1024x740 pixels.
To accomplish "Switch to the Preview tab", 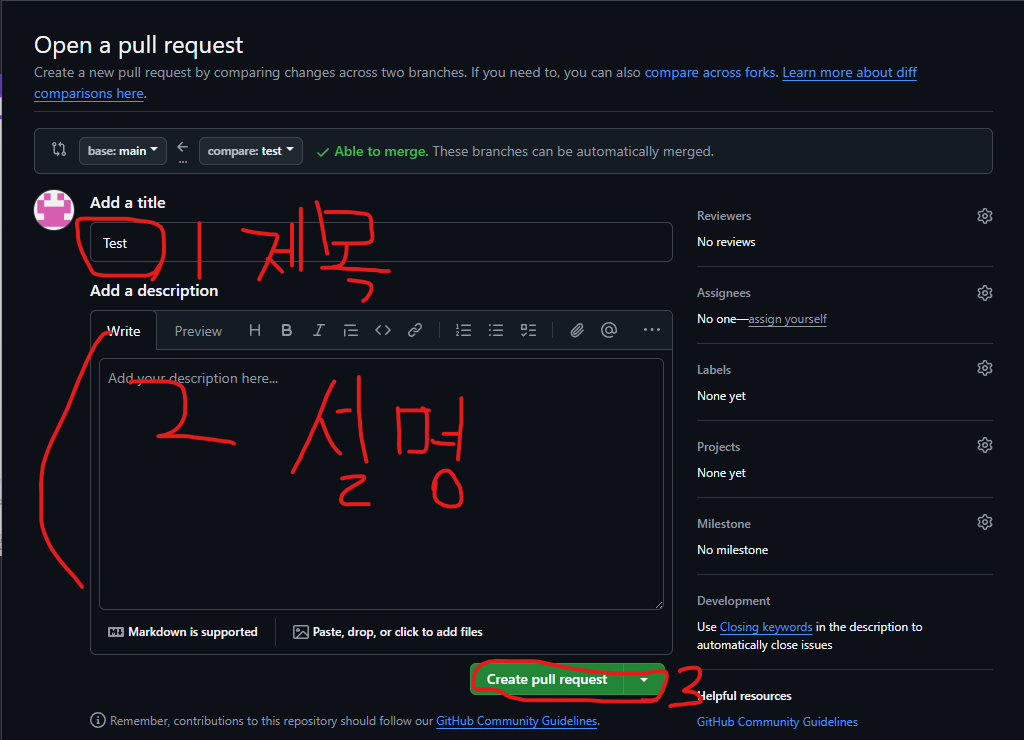I will (198, 331).
